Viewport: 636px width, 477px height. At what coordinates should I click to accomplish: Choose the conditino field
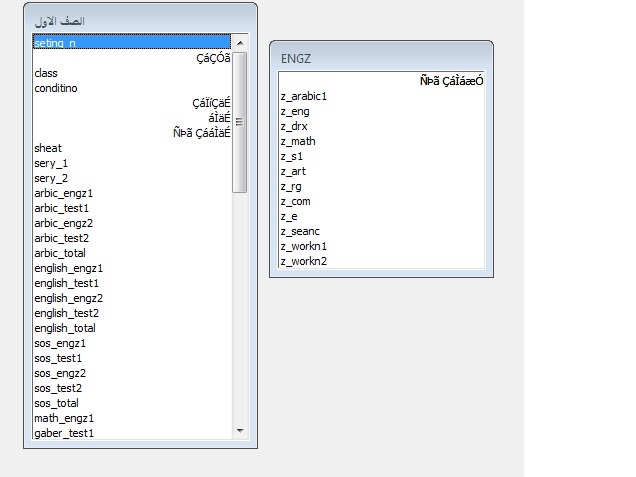[56, 88]
